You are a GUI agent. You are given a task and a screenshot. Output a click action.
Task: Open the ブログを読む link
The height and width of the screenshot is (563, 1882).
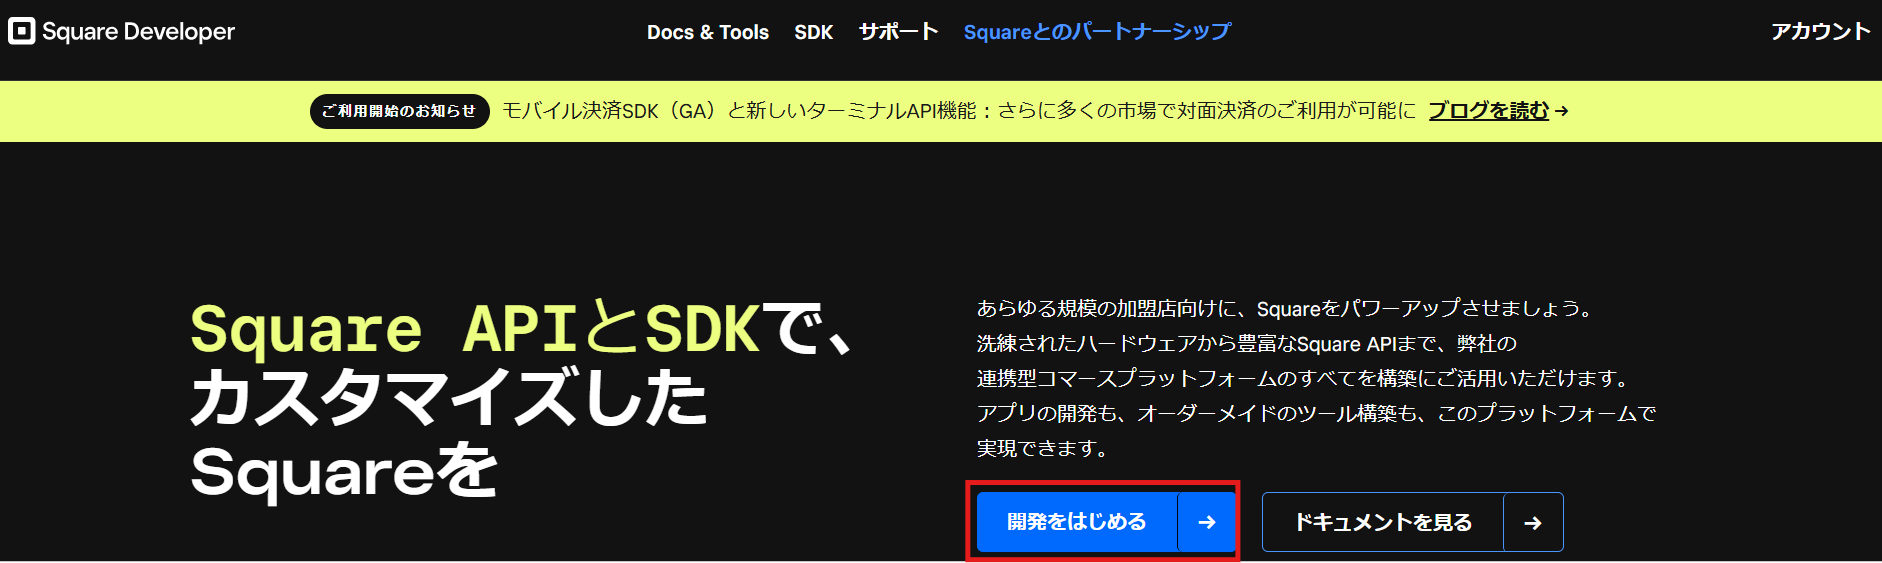(1488, 111)
